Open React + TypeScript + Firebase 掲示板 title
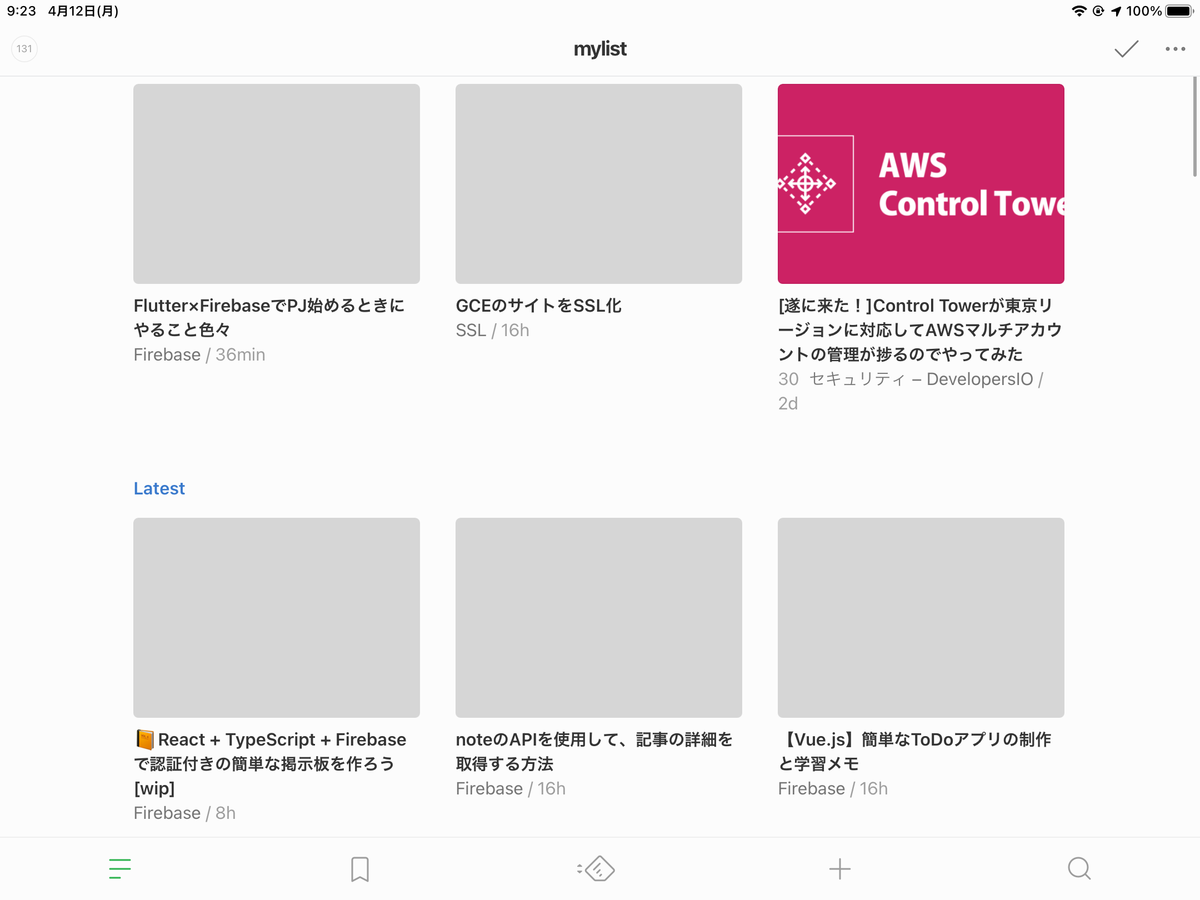The height and width of the screenshot is (900, 1200). [270, 764]
